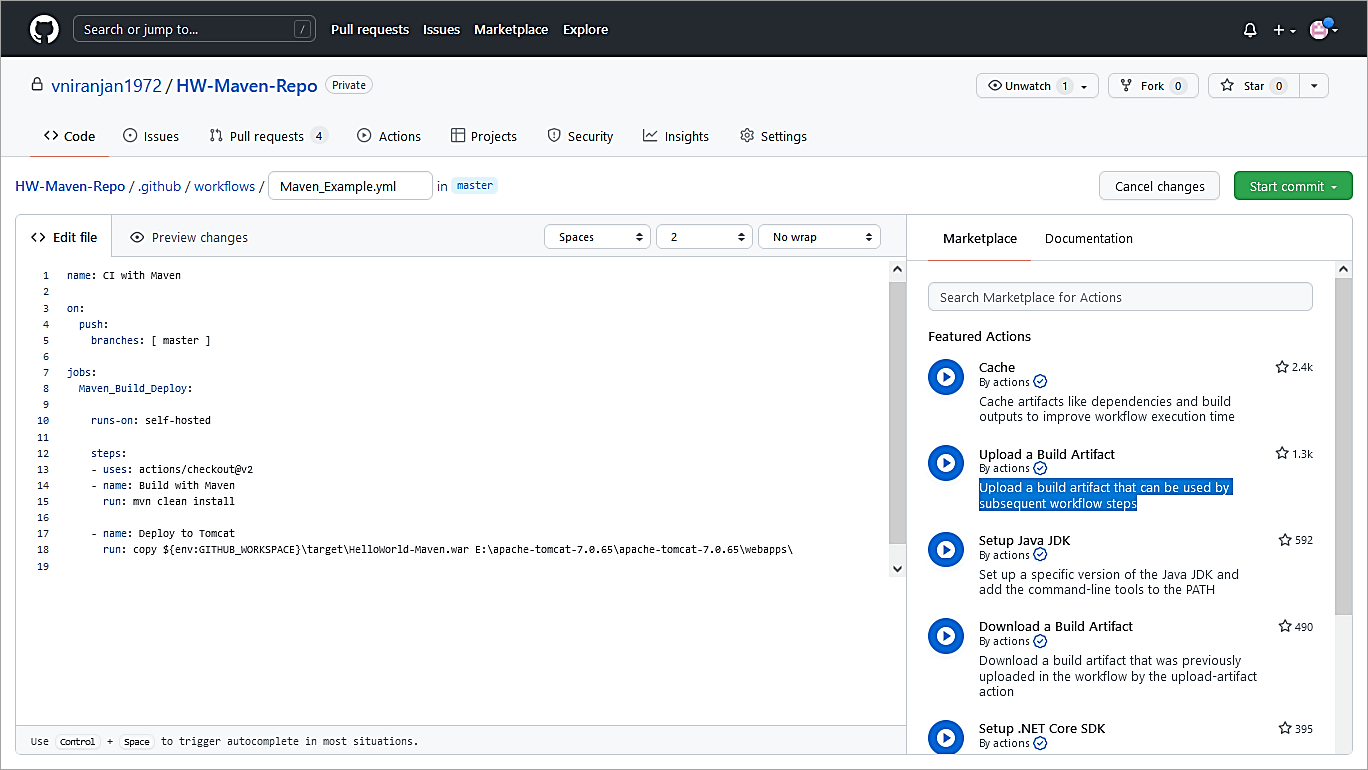The width and height of the screenshot is (1368, 770).
Task: Open the Start commit dropdown
Action: 1292,186
